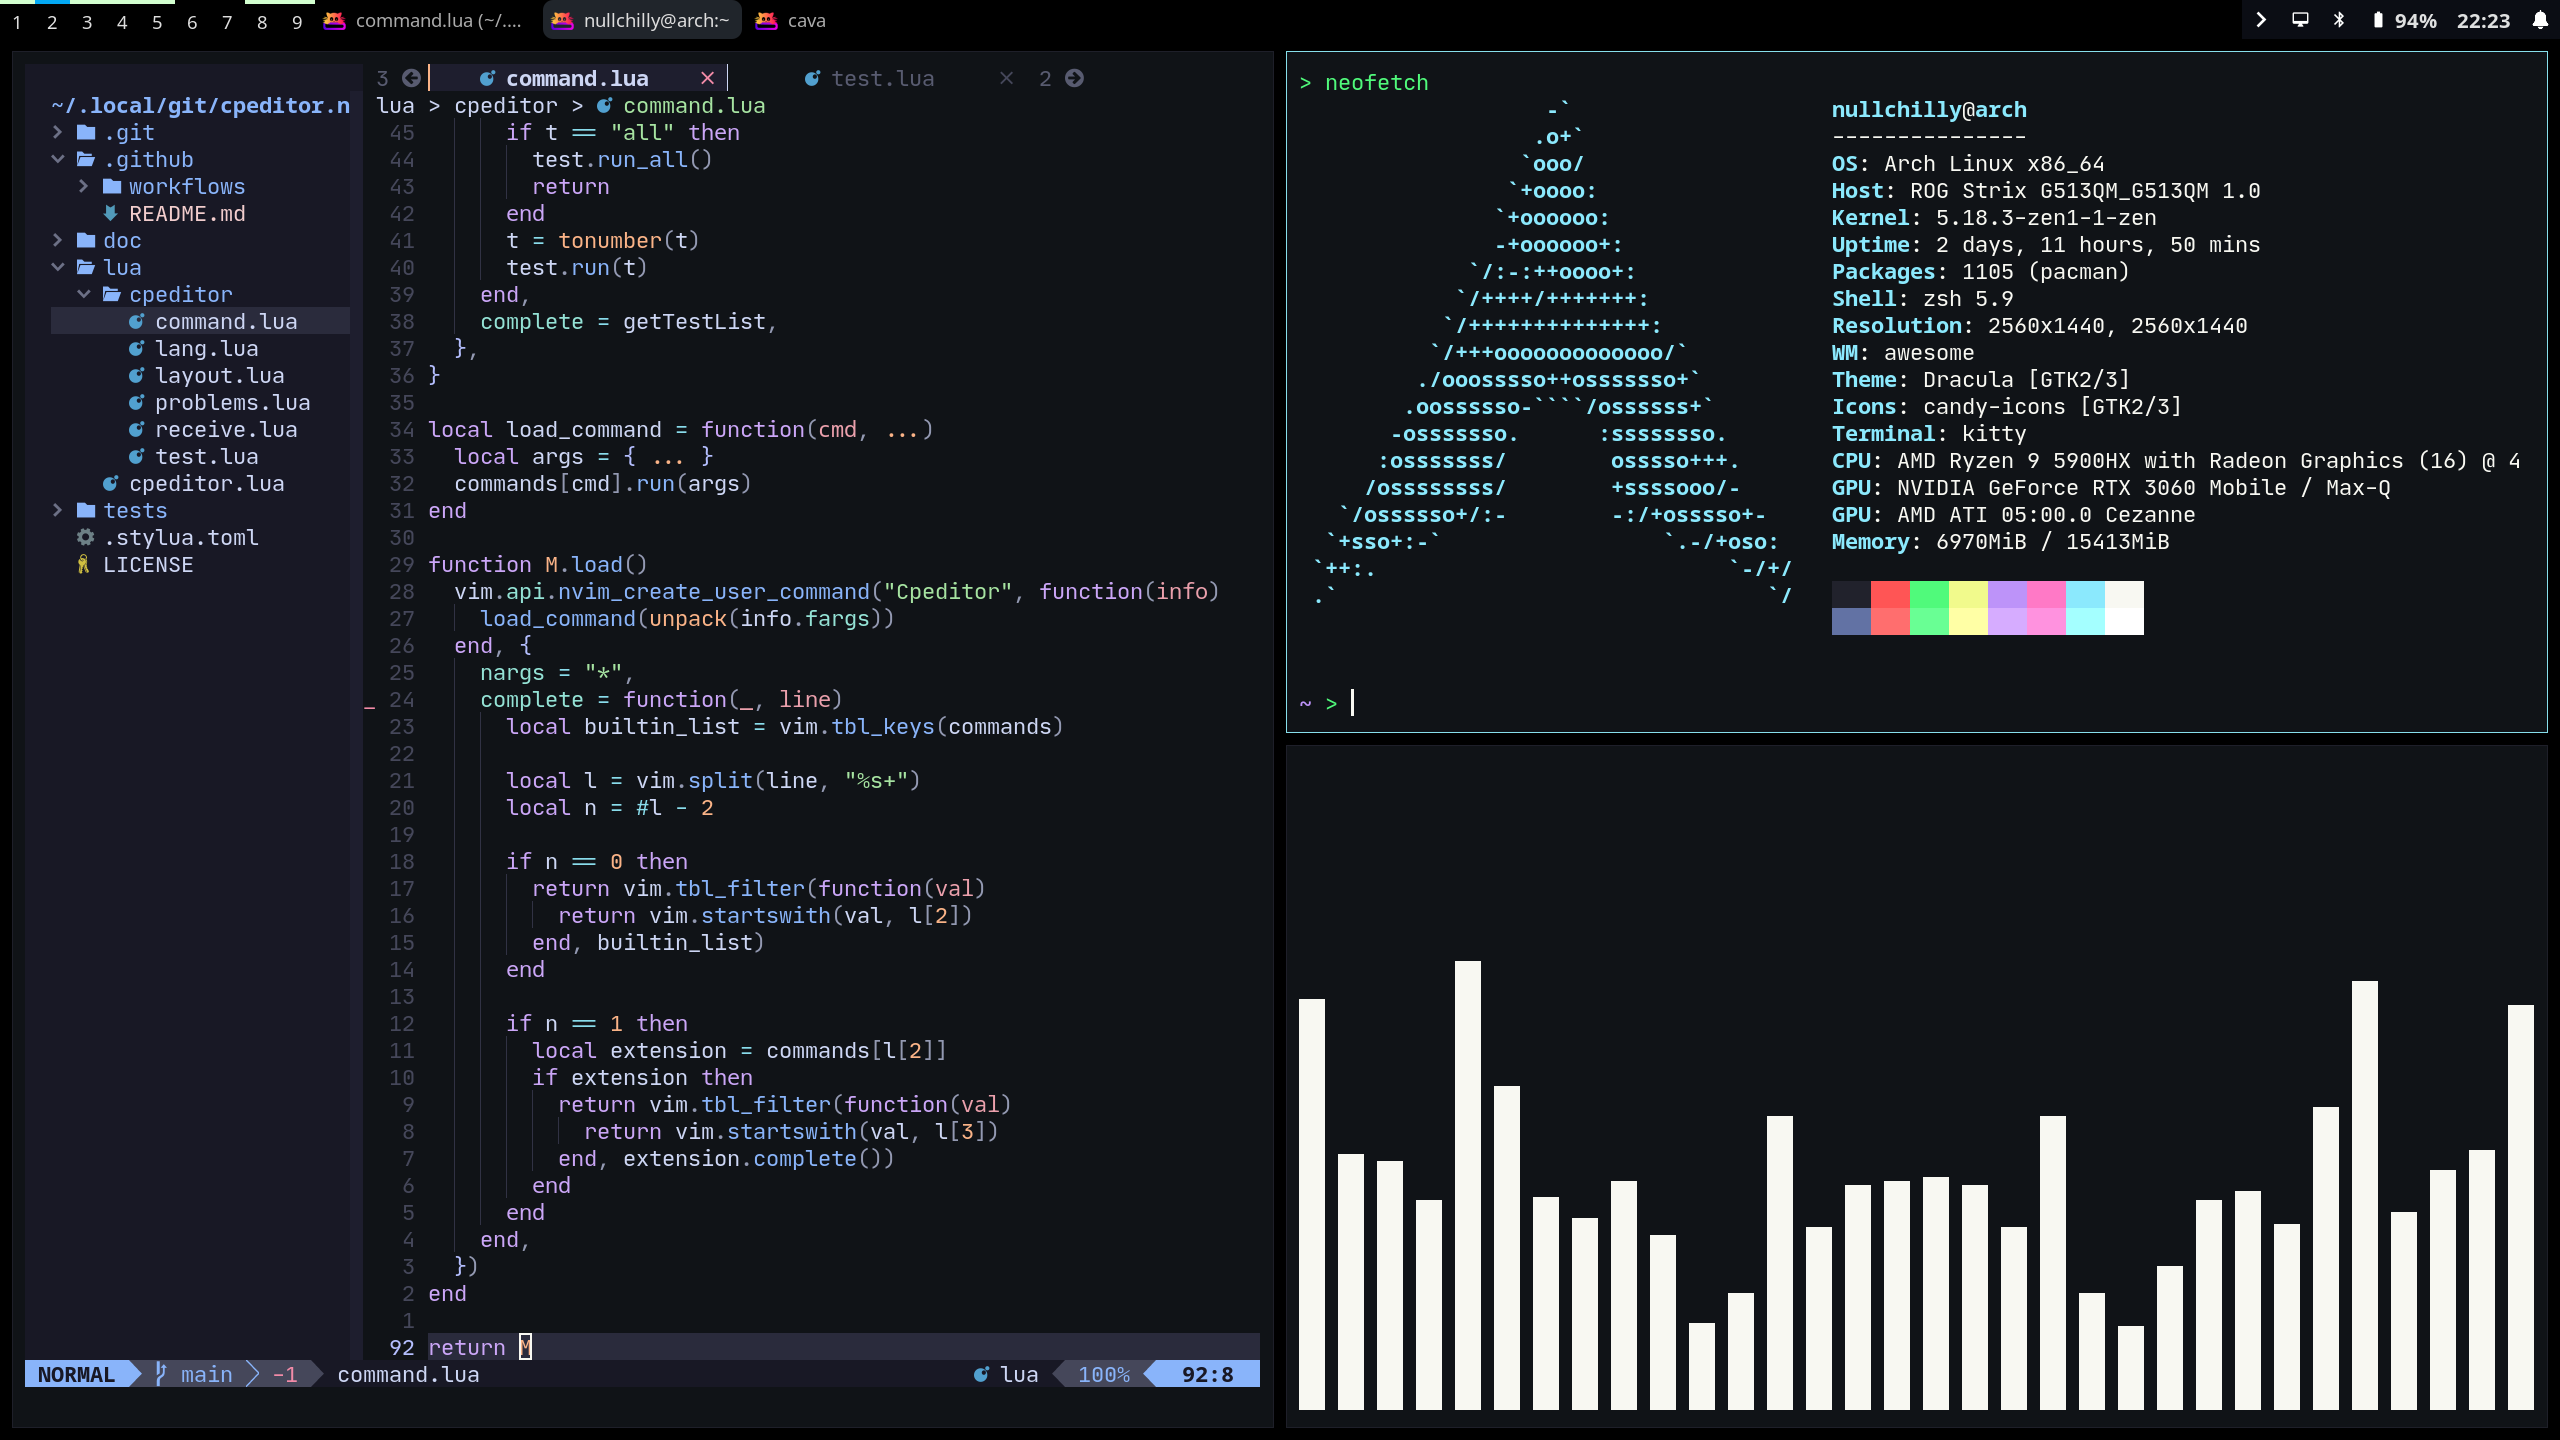Click the clock showing 22:23
Viewport: 2560px width, 1440px height.
coord(2483,20)
